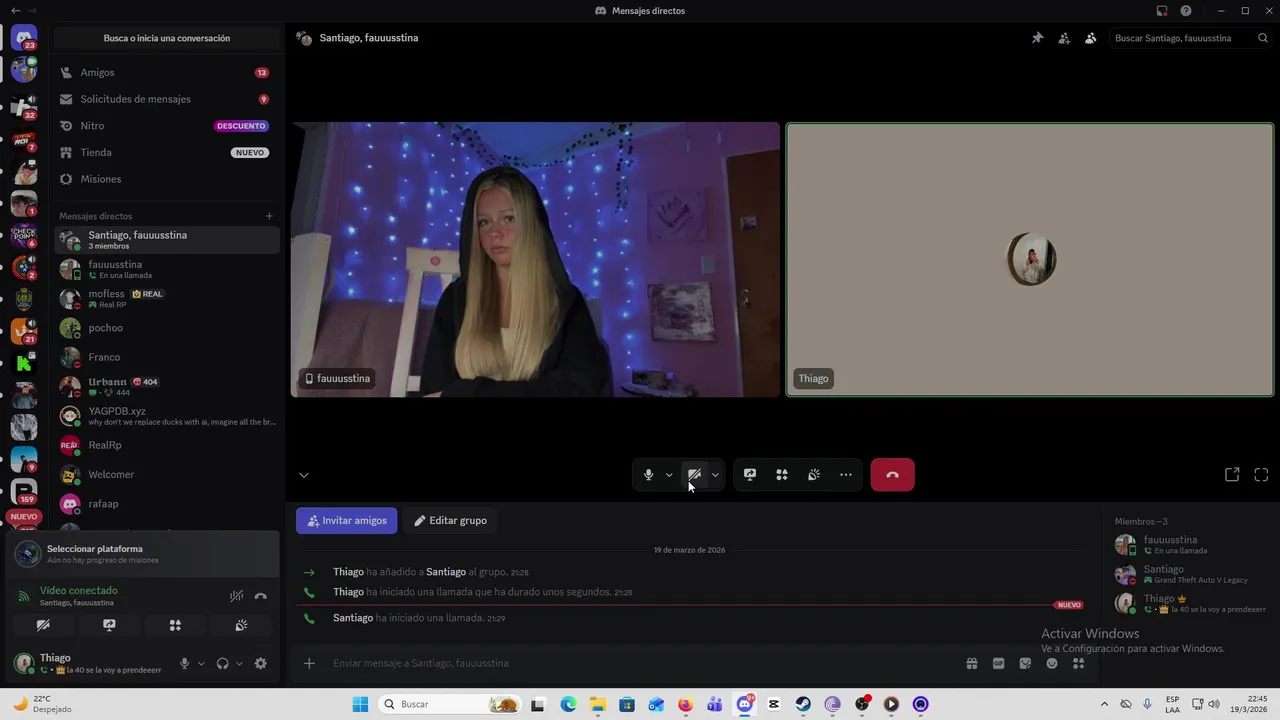Turn on camera in call controls
This screenshot has width=1280, height=720.
[694, 475]
